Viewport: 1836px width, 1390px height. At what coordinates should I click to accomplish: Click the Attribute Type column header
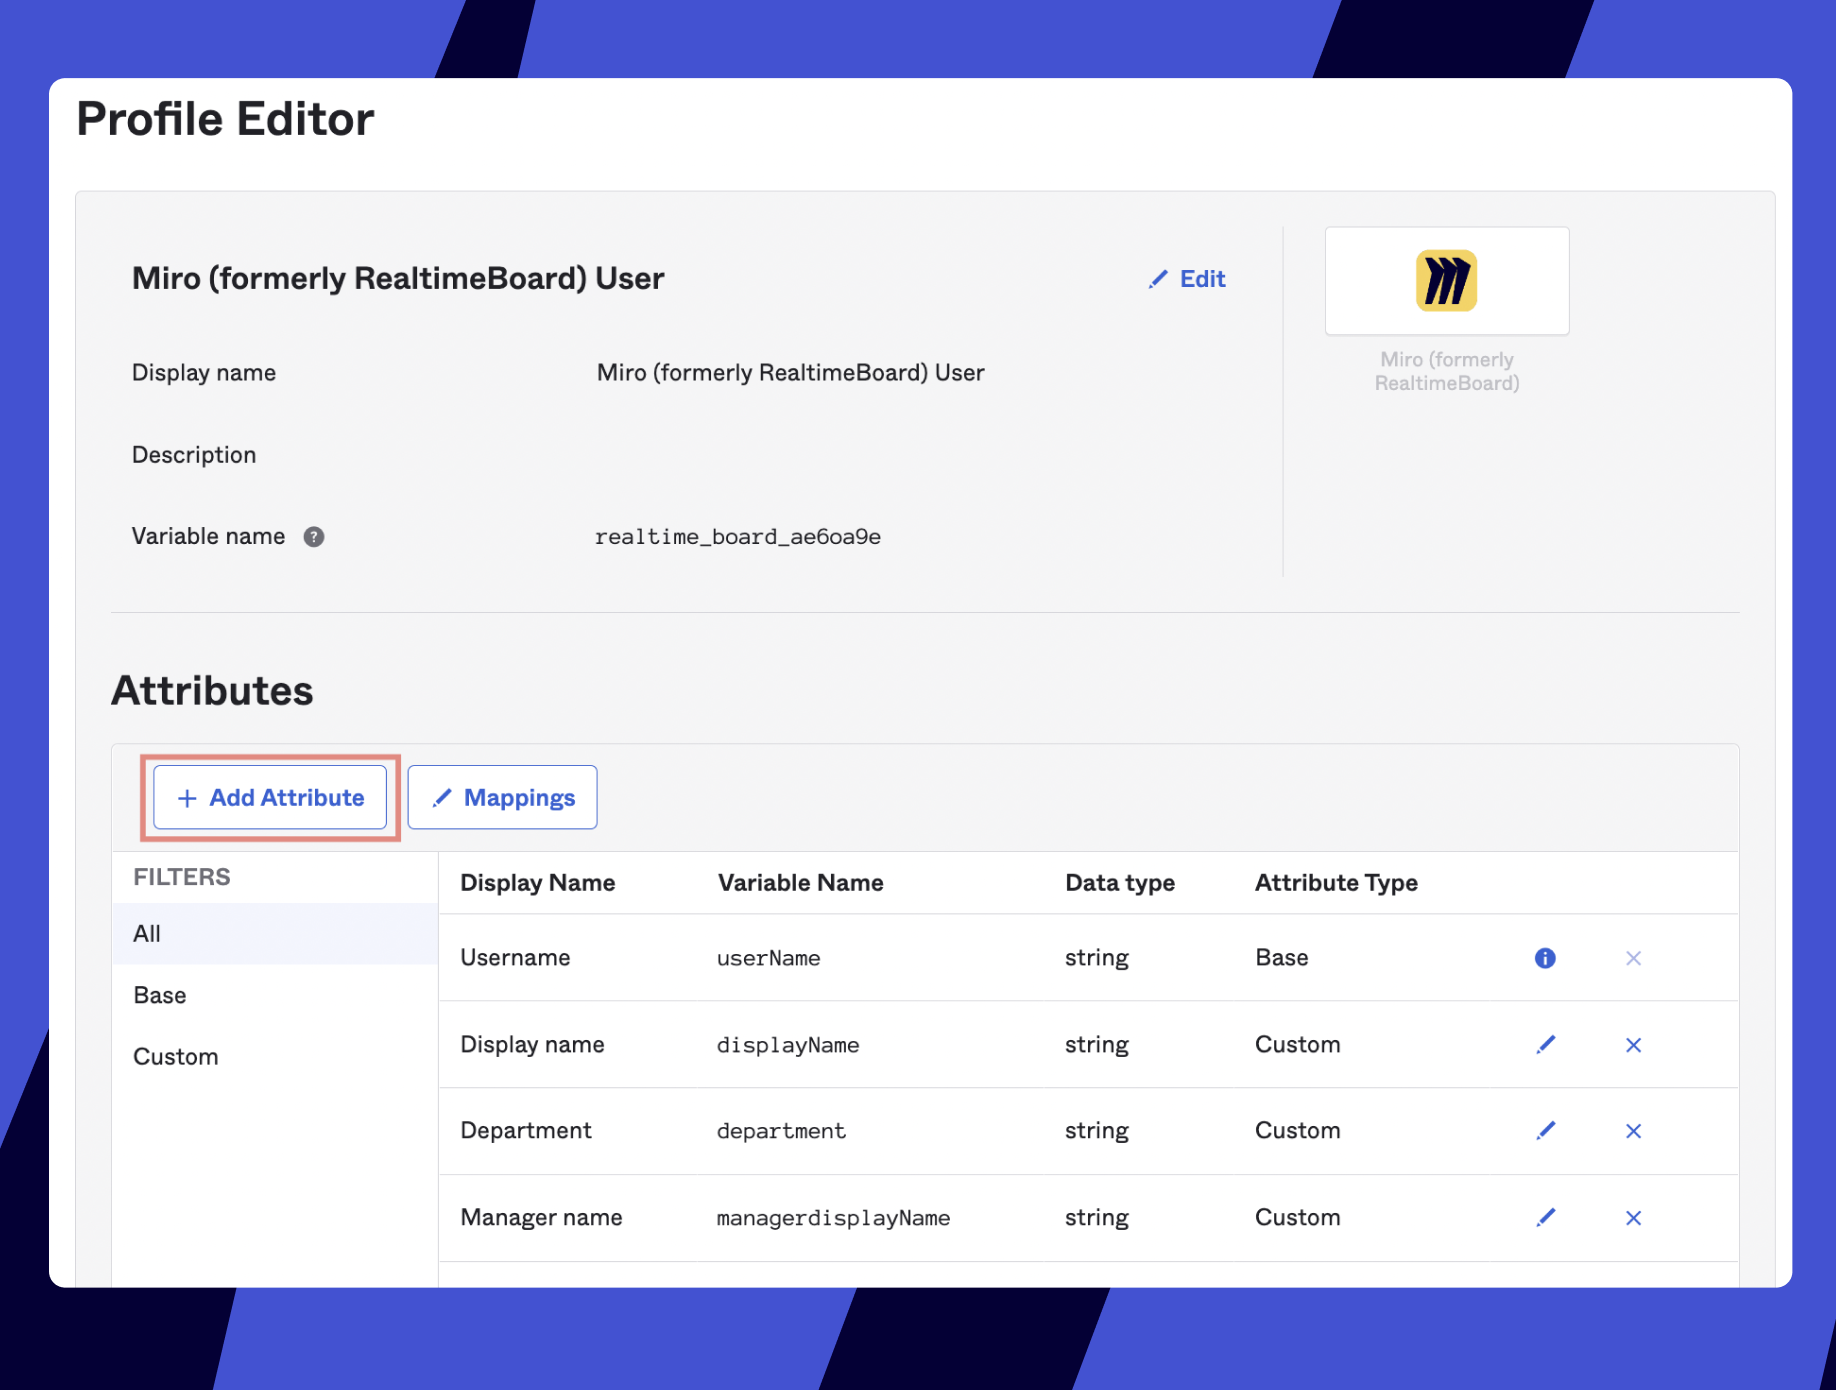coord(1336,883)
